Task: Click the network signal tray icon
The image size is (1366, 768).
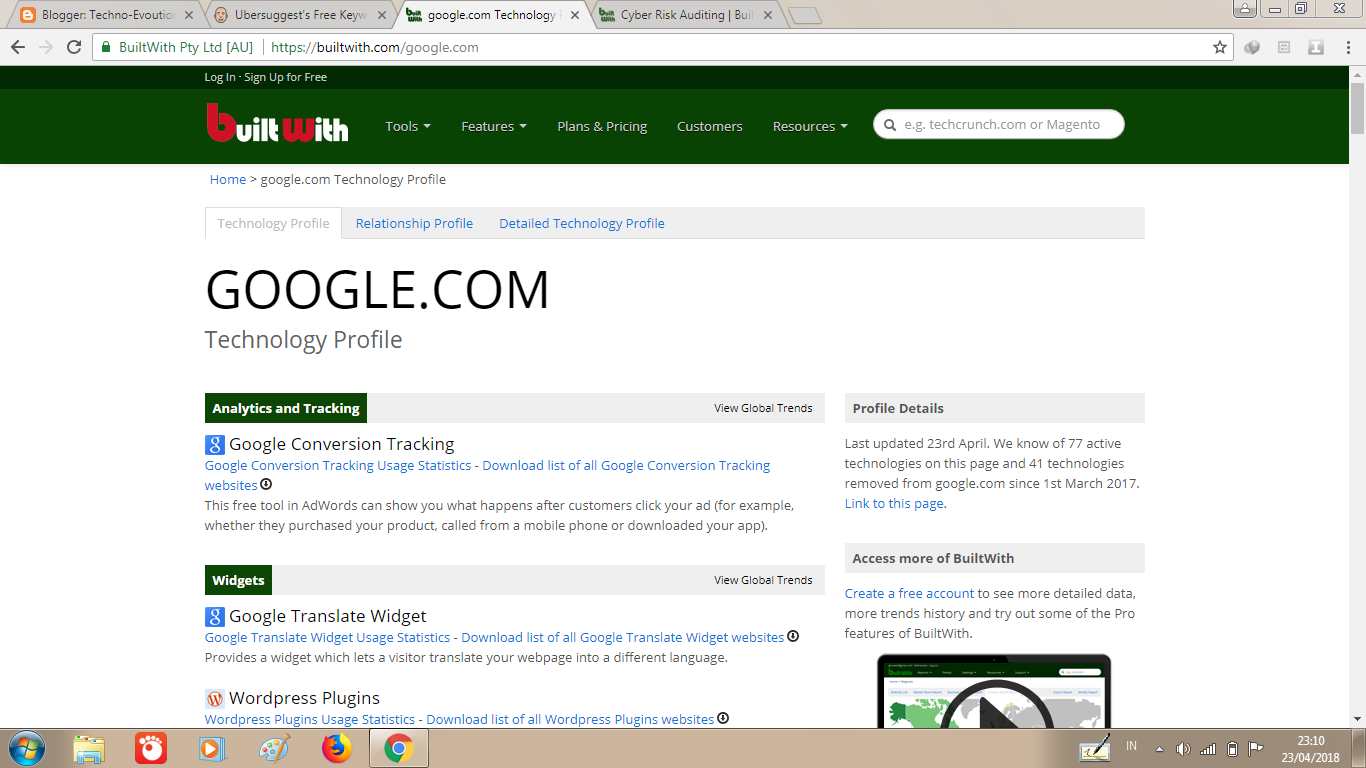Action: [x=1208, y=749]
